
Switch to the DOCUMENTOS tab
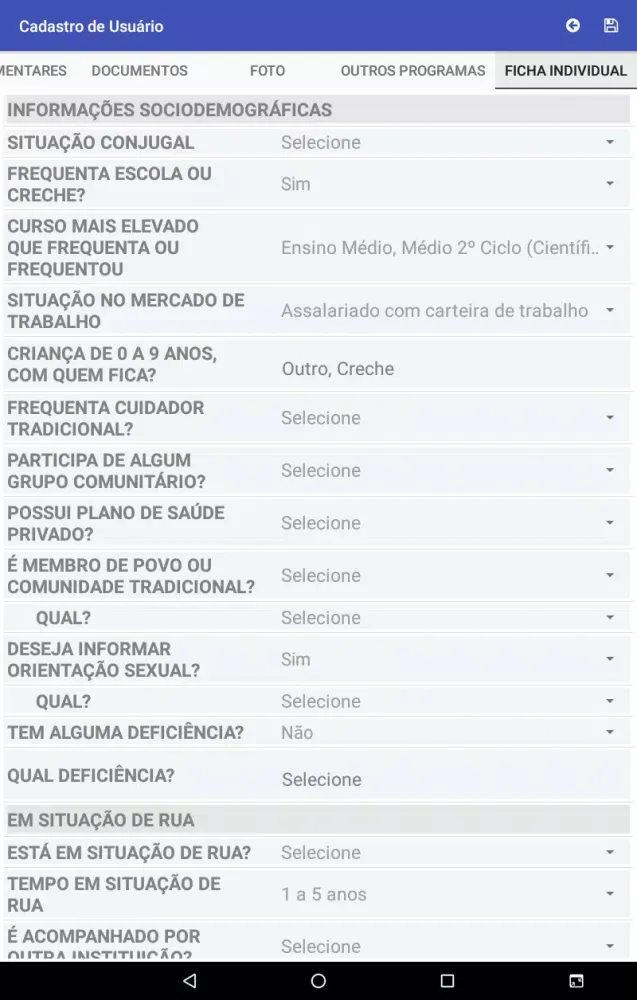[139, 70]
